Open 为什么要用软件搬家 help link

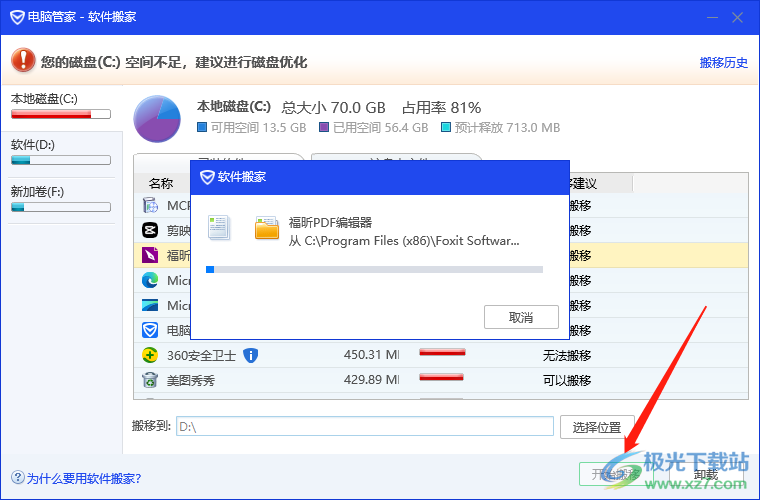(83, 478)
